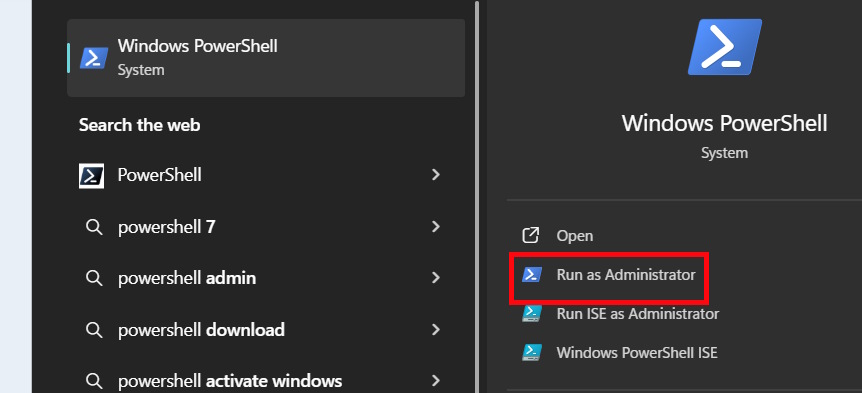Click the PowerShell web result icon
862x393 pixels.
point(91,175)
